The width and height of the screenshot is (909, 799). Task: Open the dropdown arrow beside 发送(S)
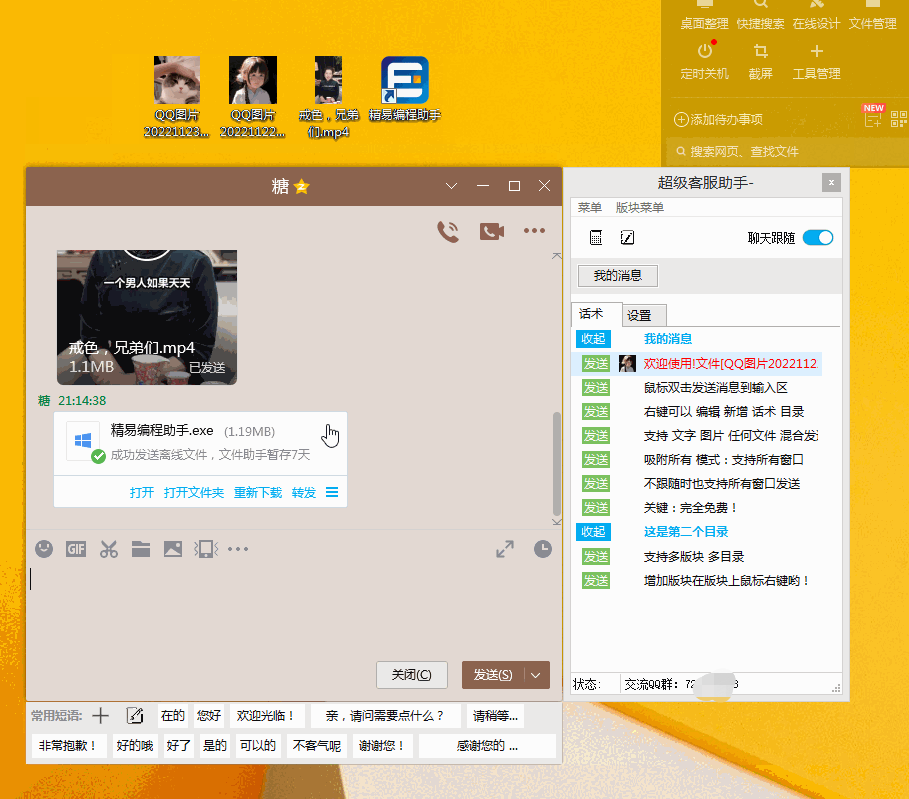coord(537,675)
